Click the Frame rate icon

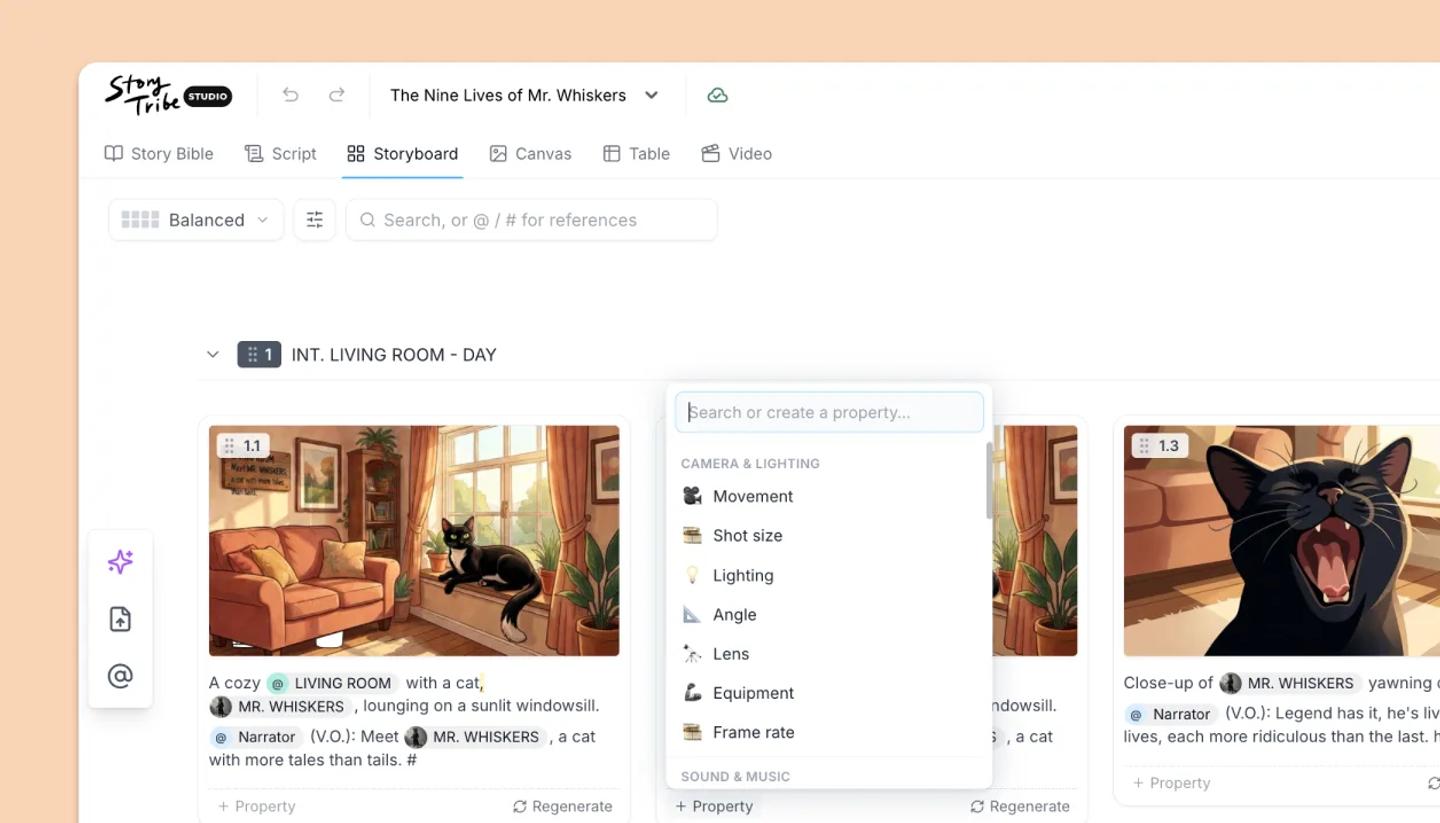[692, 732]
